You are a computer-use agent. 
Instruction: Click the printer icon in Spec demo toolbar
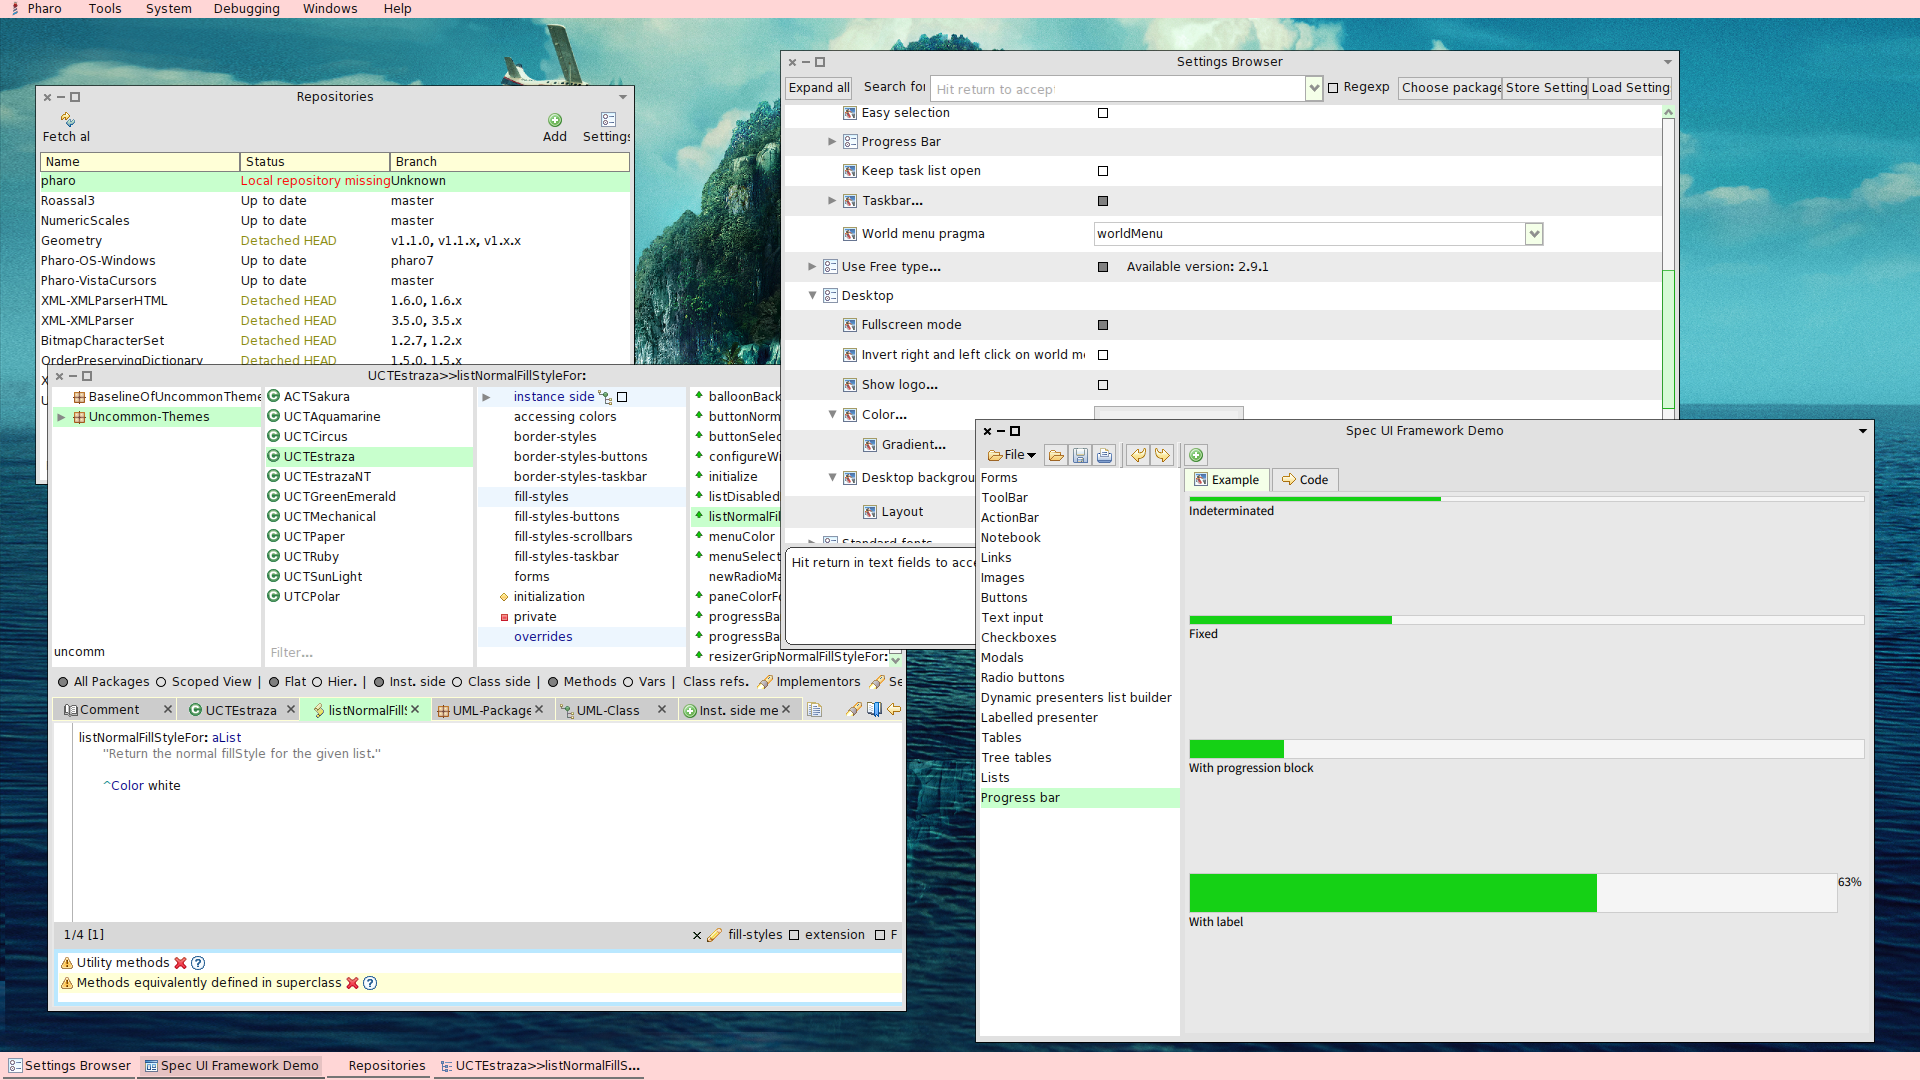[x=1104, y=456]
